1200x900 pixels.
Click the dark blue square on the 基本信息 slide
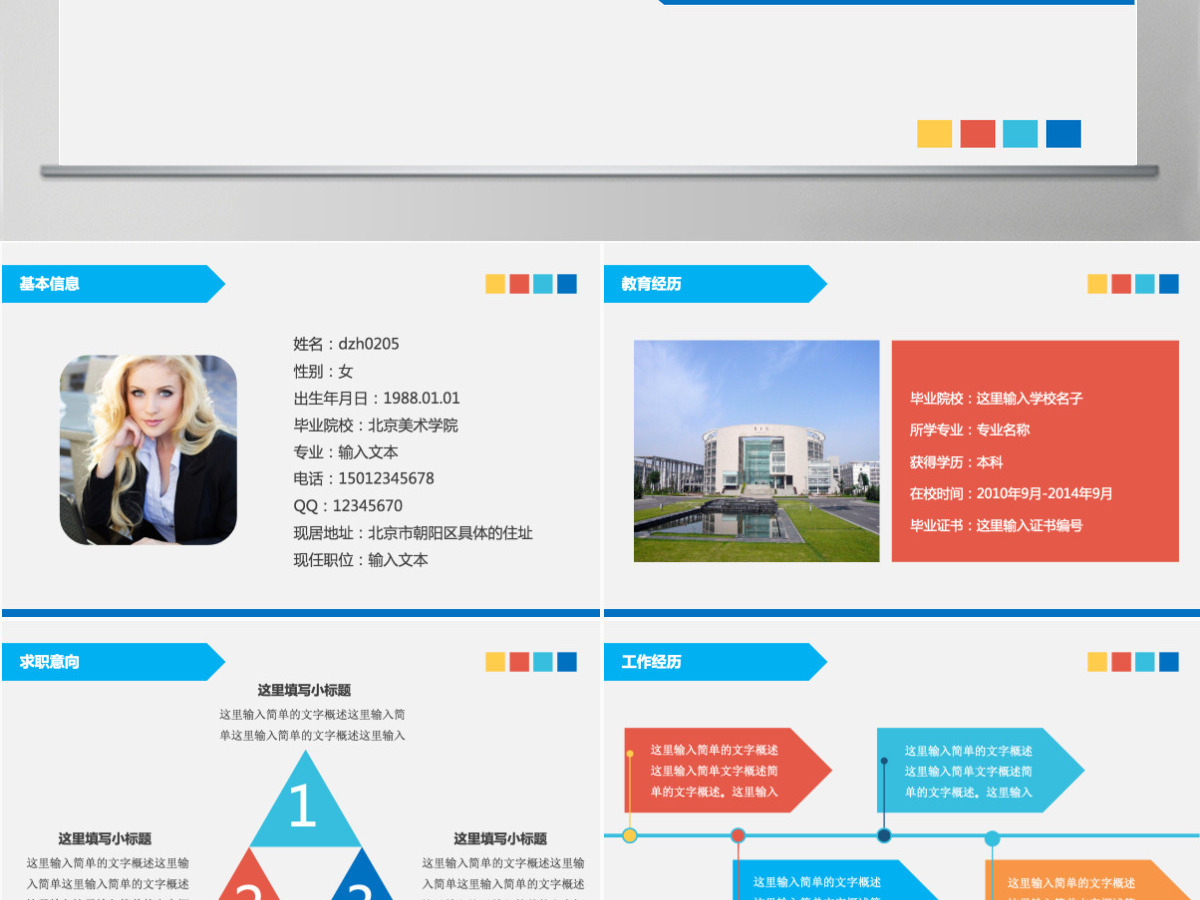click(567, 284)
